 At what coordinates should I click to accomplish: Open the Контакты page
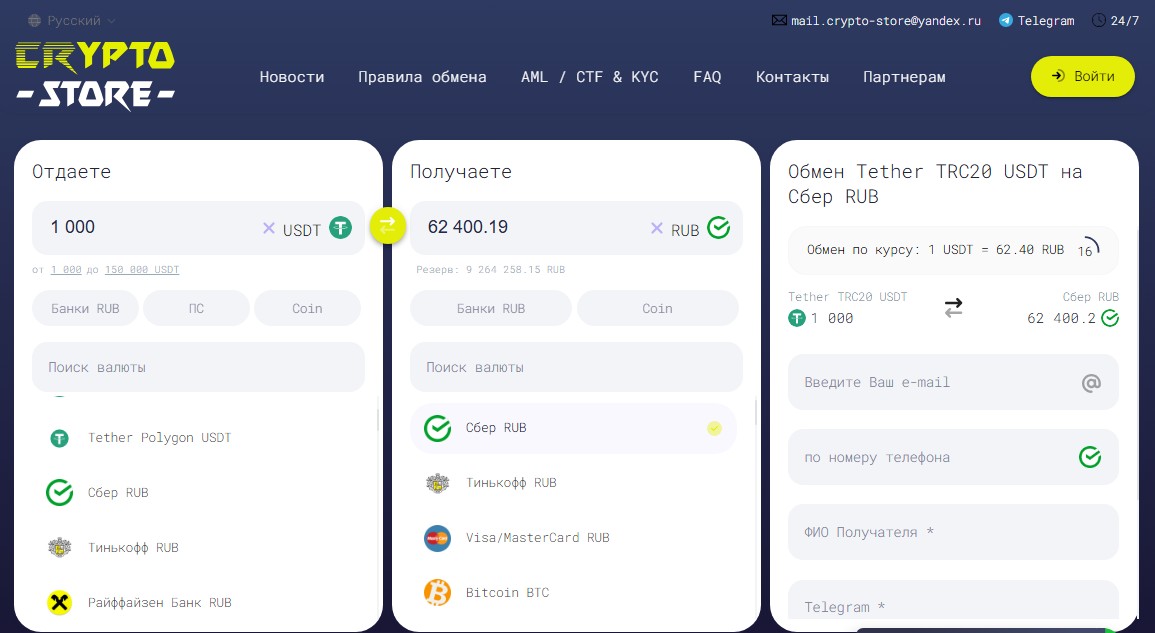tap(792, 77)
